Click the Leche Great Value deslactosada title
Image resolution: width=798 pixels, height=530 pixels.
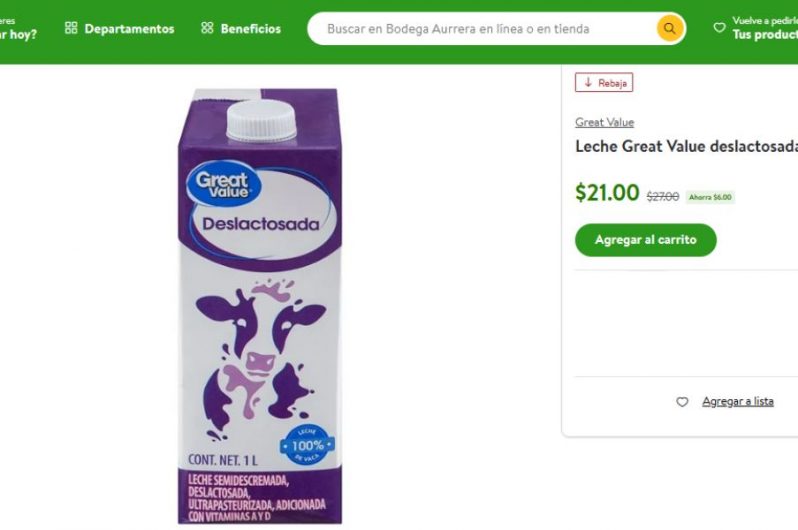[x=686, y=147]
